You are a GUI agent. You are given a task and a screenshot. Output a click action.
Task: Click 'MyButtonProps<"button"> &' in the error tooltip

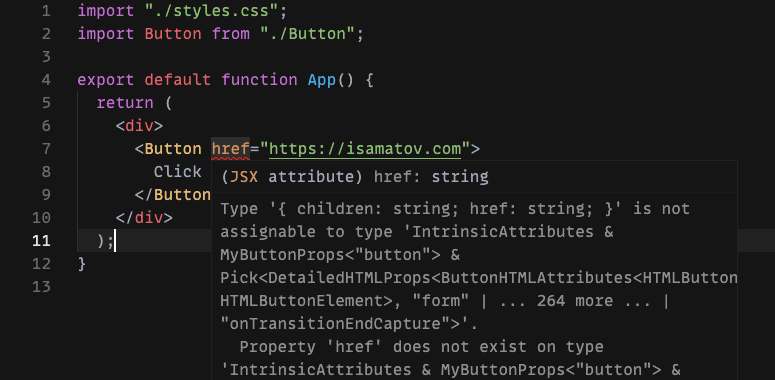coord(341,255)
